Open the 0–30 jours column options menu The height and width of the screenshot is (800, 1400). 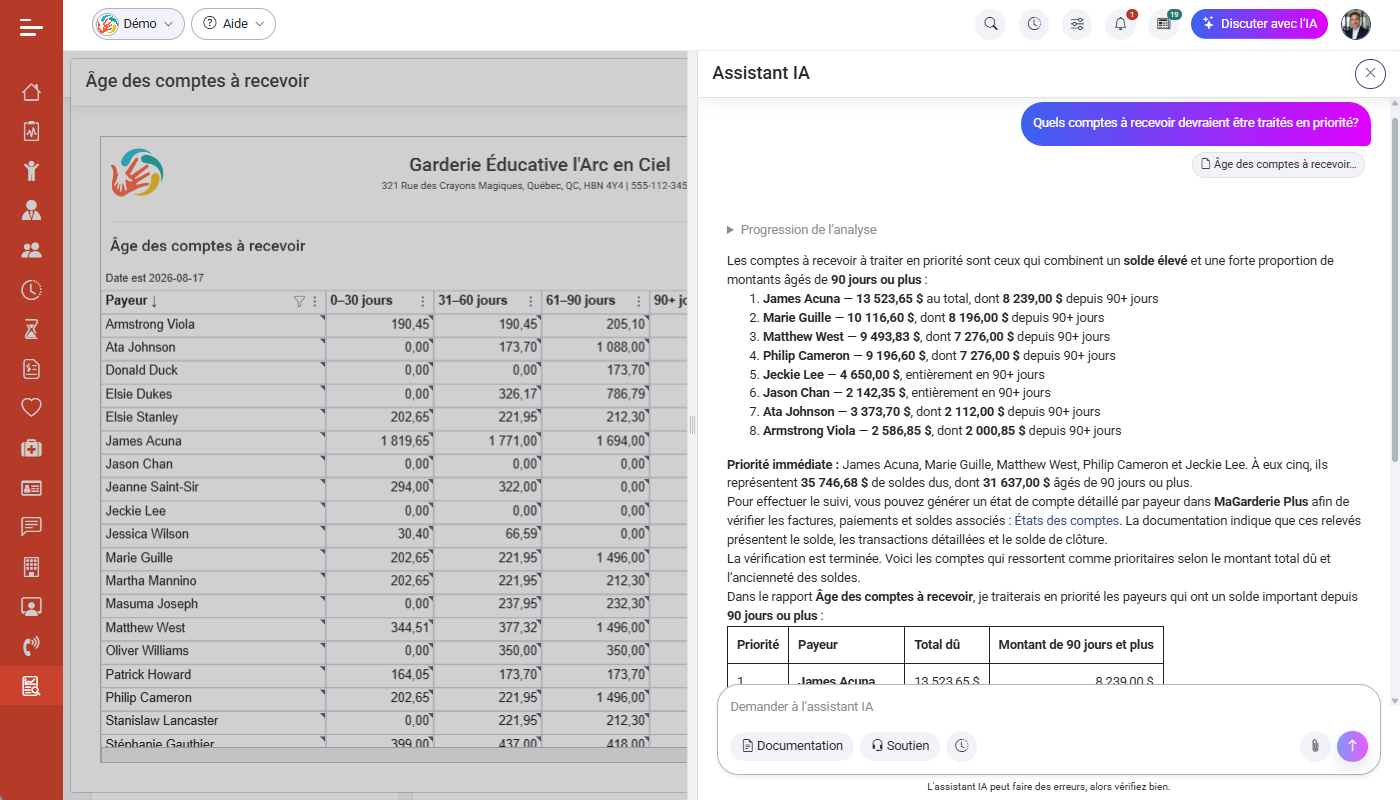click(422, 301)
